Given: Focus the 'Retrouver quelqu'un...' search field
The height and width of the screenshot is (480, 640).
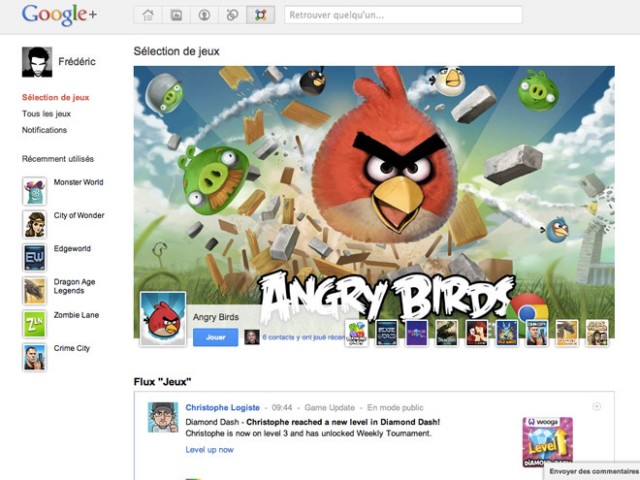Looking at the screenshot, I should click(x=403, y=15).
